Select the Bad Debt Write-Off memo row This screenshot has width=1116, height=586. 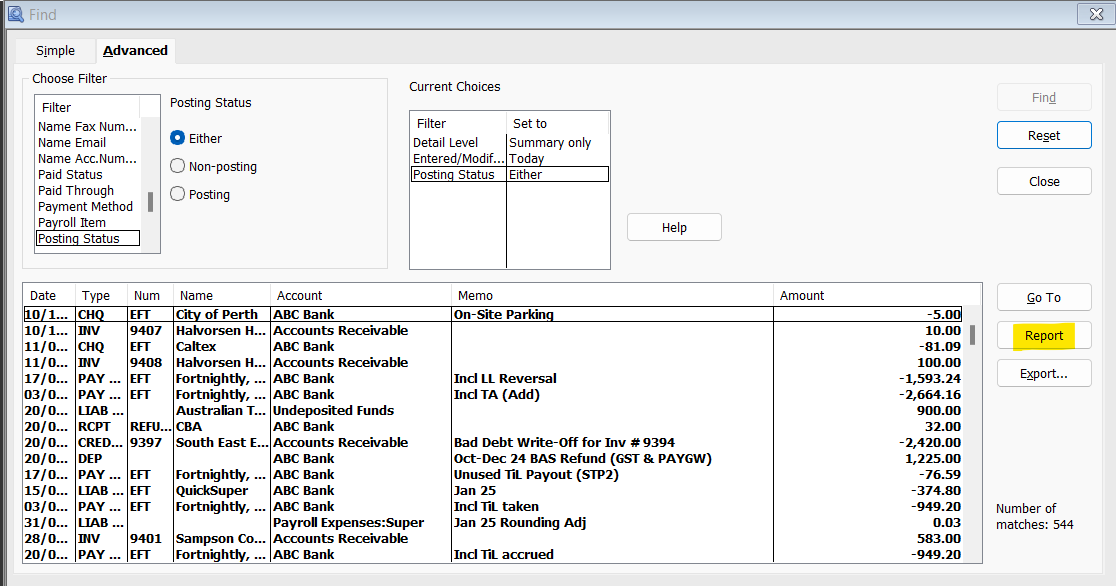pyautogui.click(x=493, y=443)
